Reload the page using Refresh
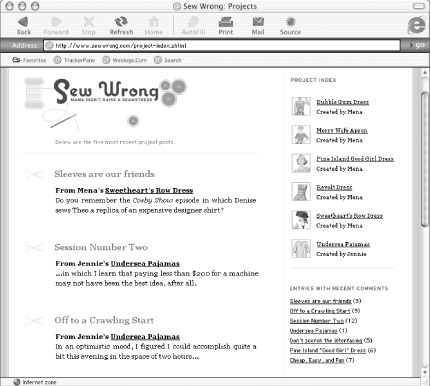This screenshot has height=386, width=431. point(121,26)
